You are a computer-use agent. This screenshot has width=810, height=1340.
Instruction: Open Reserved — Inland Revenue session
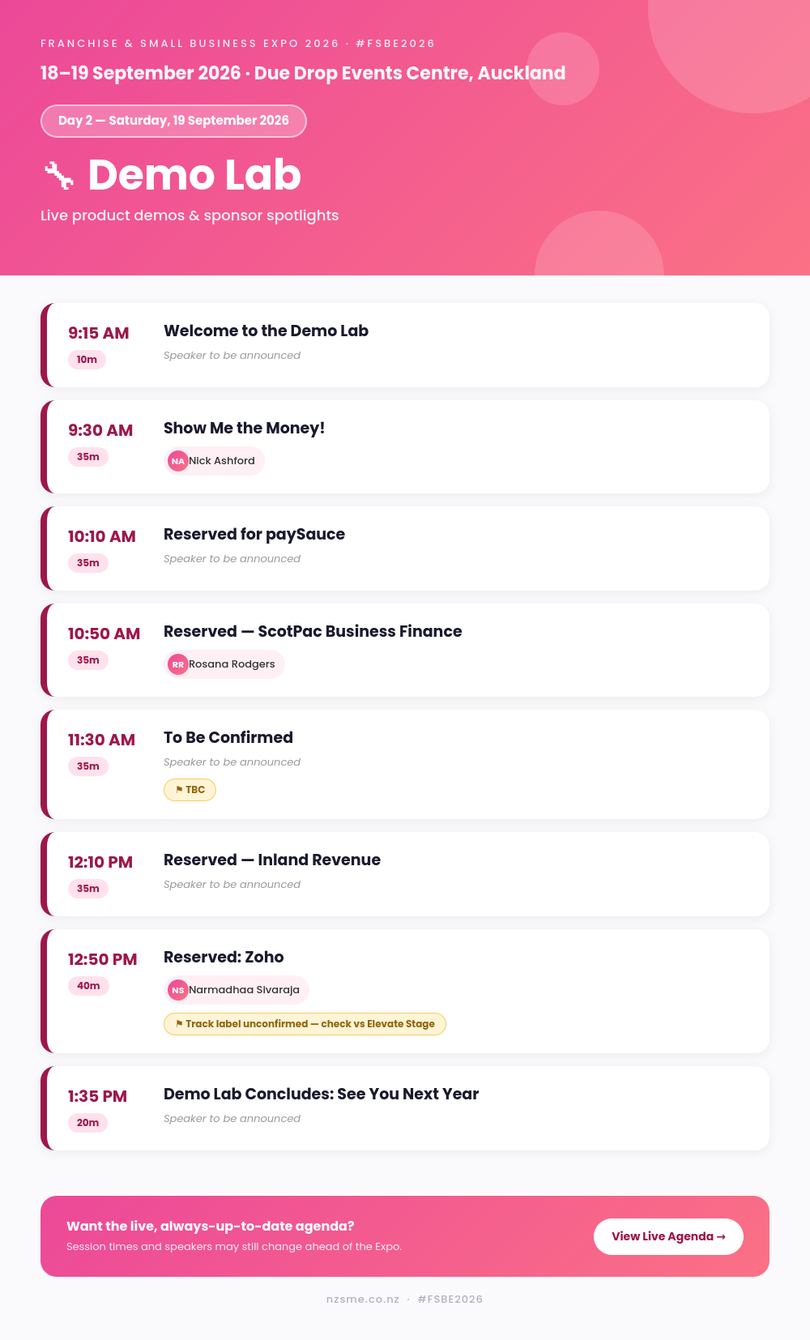[272, 860]
